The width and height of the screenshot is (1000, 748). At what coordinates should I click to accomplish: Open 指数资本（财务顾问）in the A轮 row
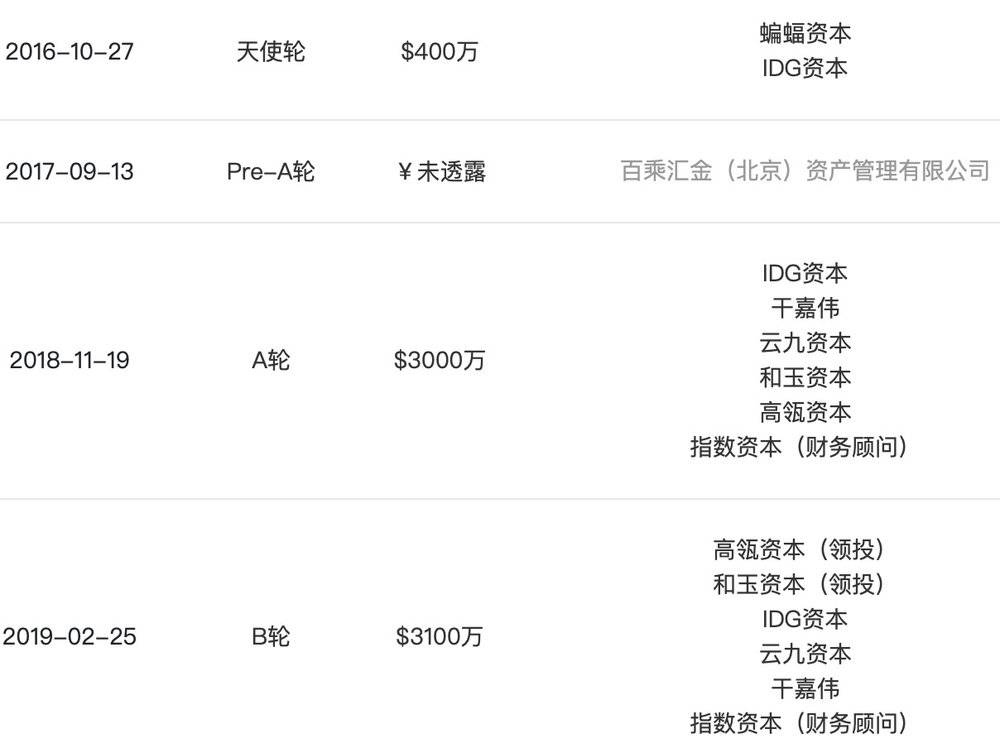tap(798, 447)
